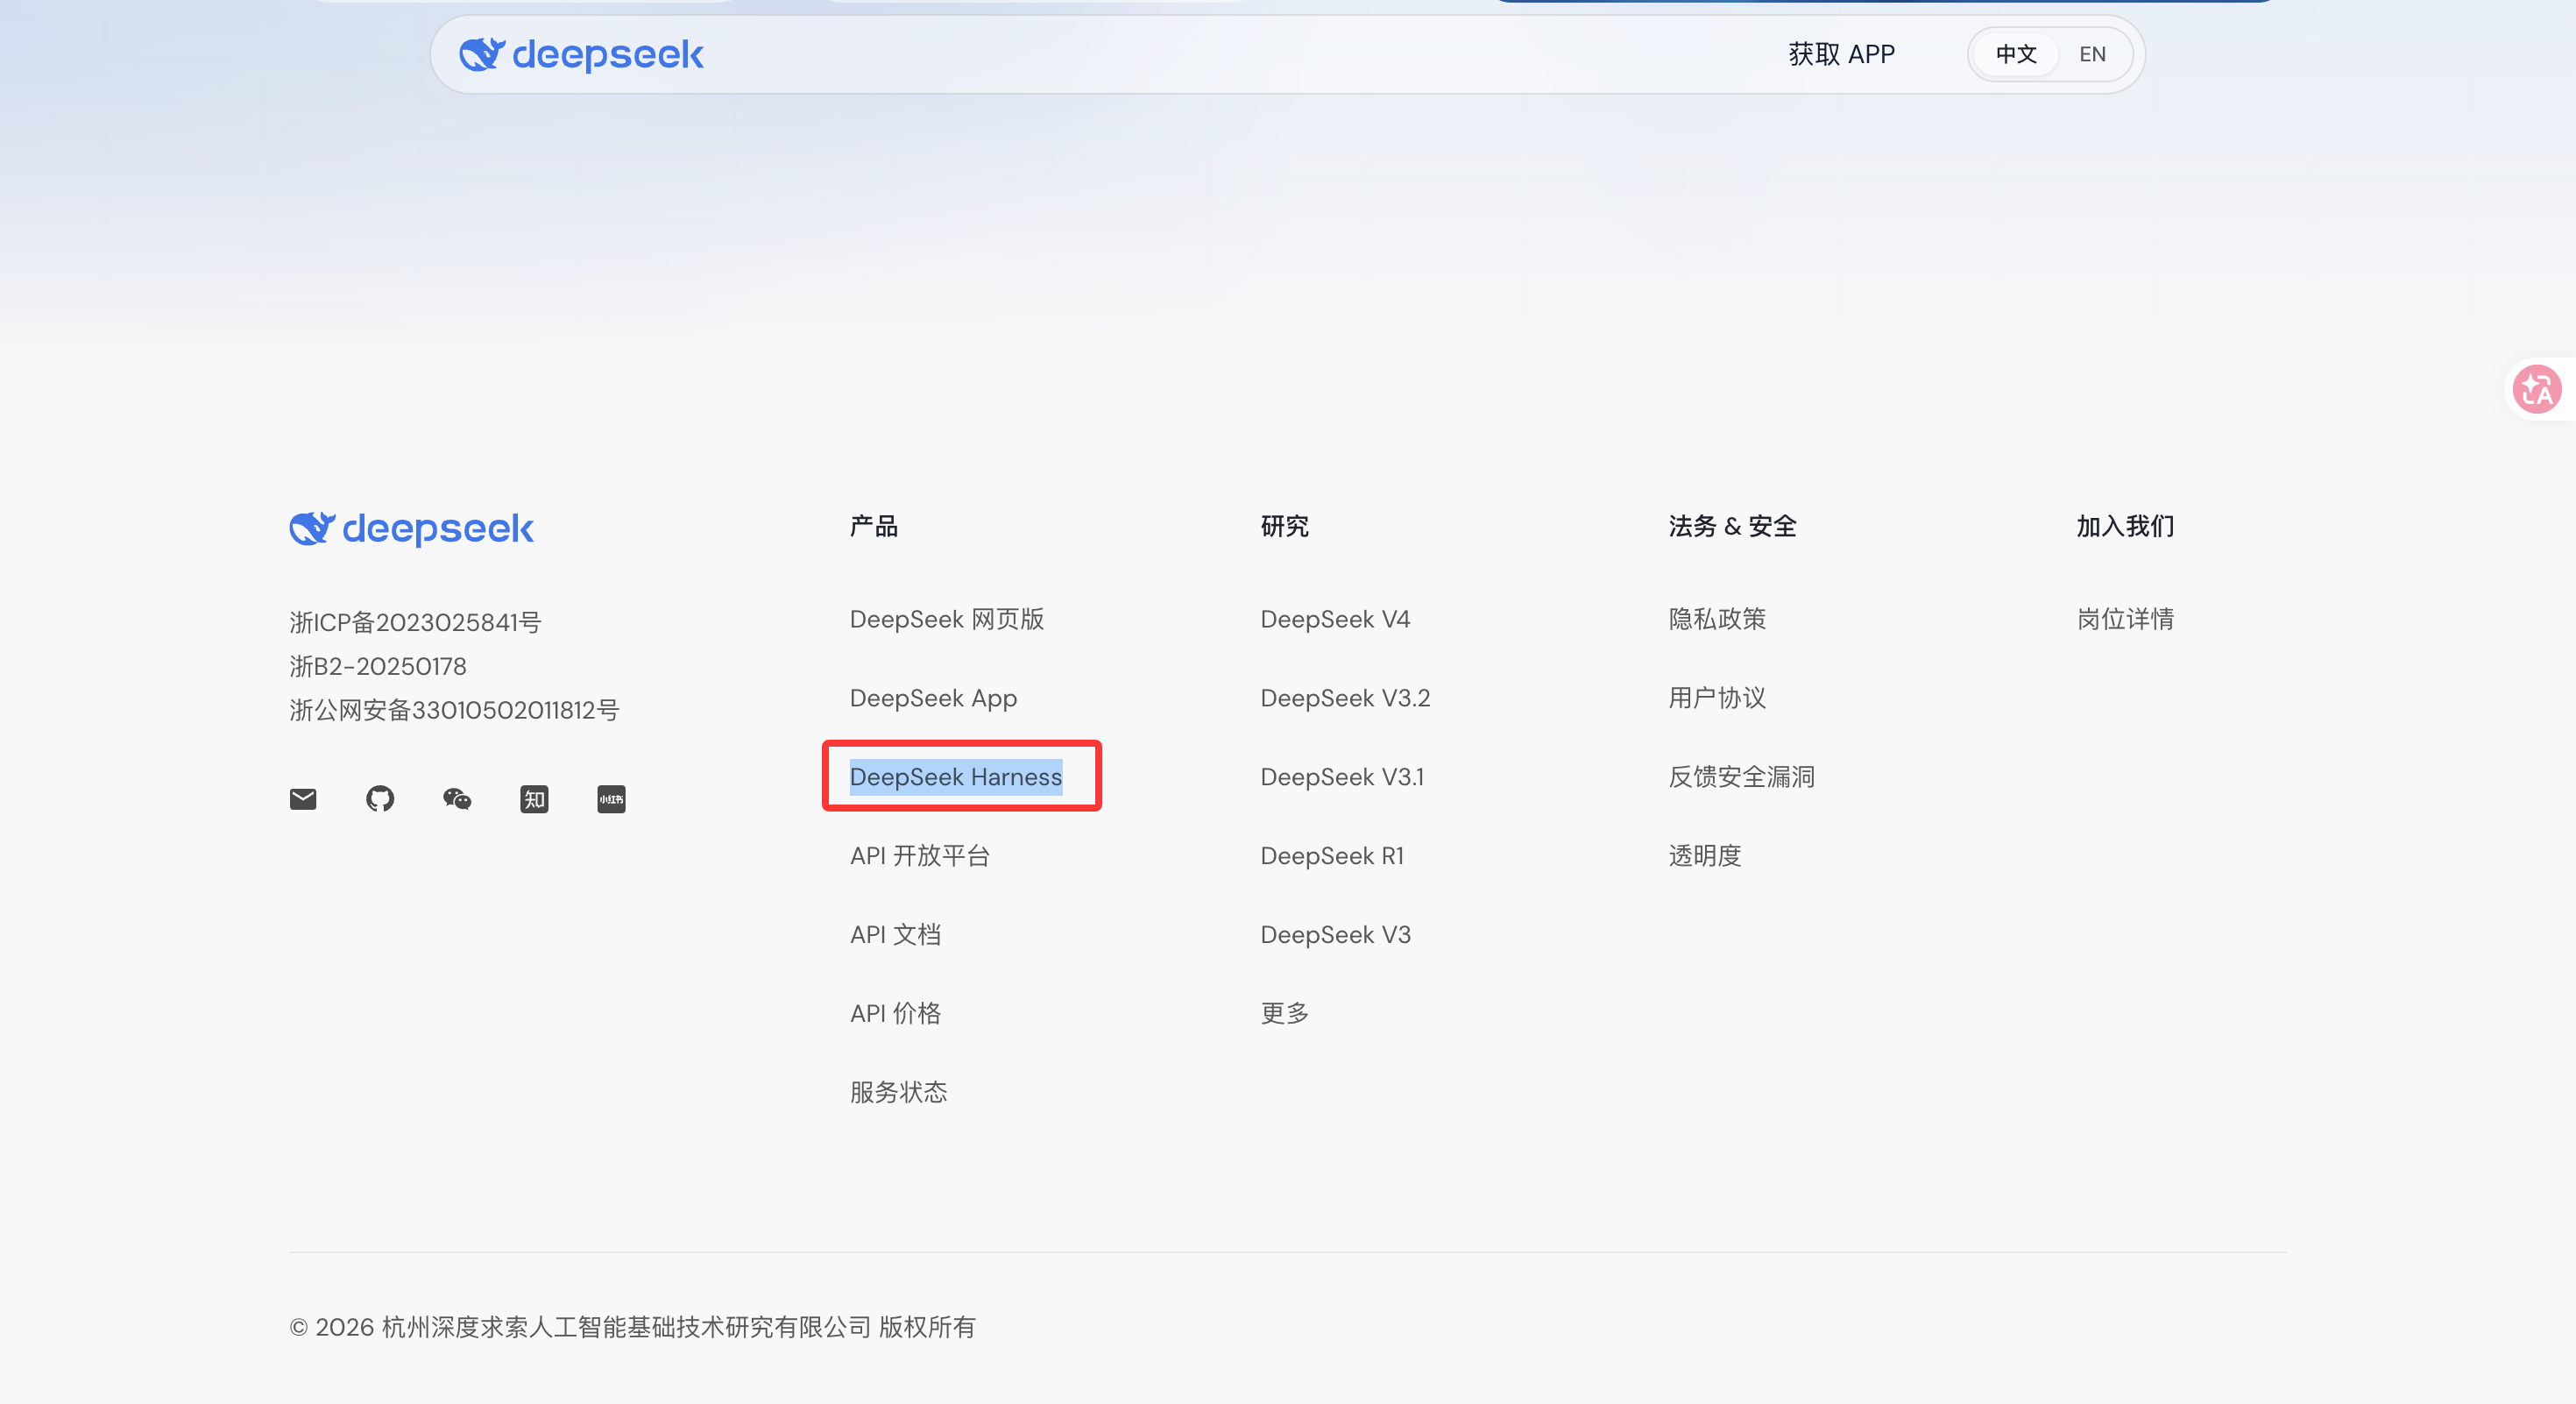Open the WeChat icon link
The image size is (2576, 1404).
point(457,799)
